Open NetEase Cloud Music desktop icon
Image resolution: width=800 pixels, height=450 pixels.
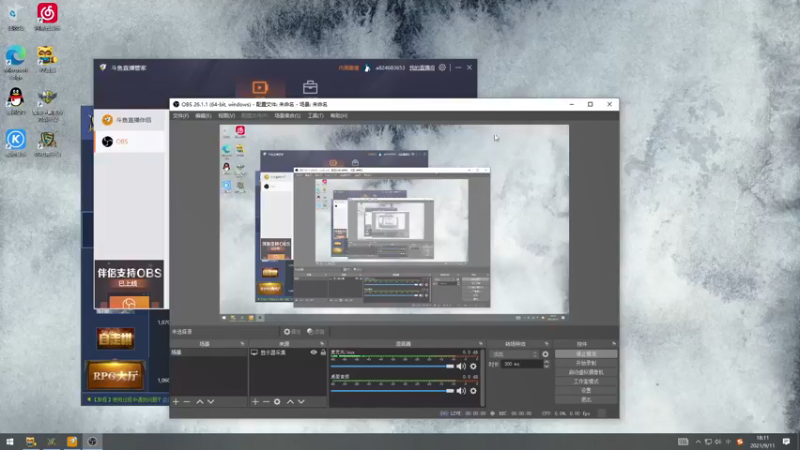pyautogui.click(x=47, y=16)
